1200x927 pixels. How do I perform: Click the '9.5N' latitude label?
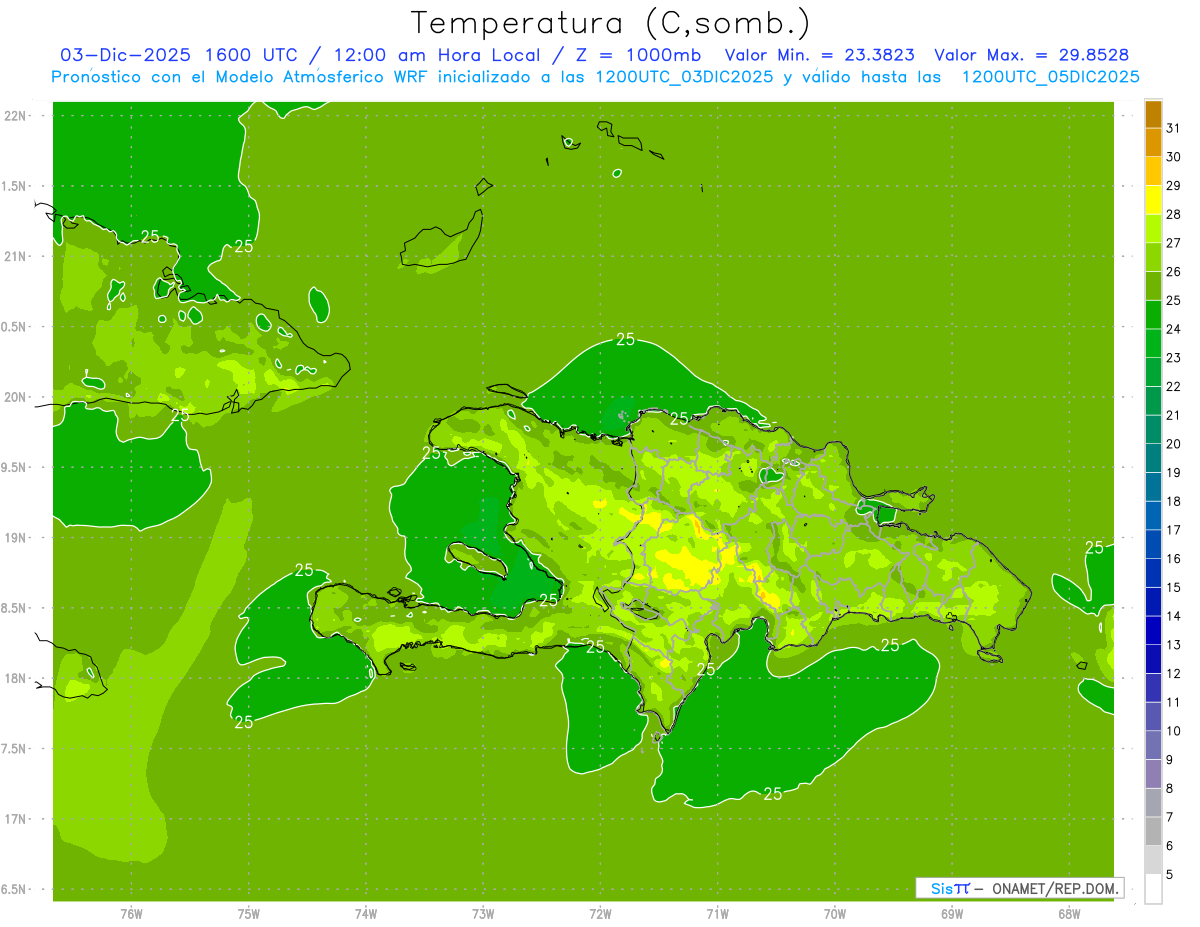(x=15, y=467)
